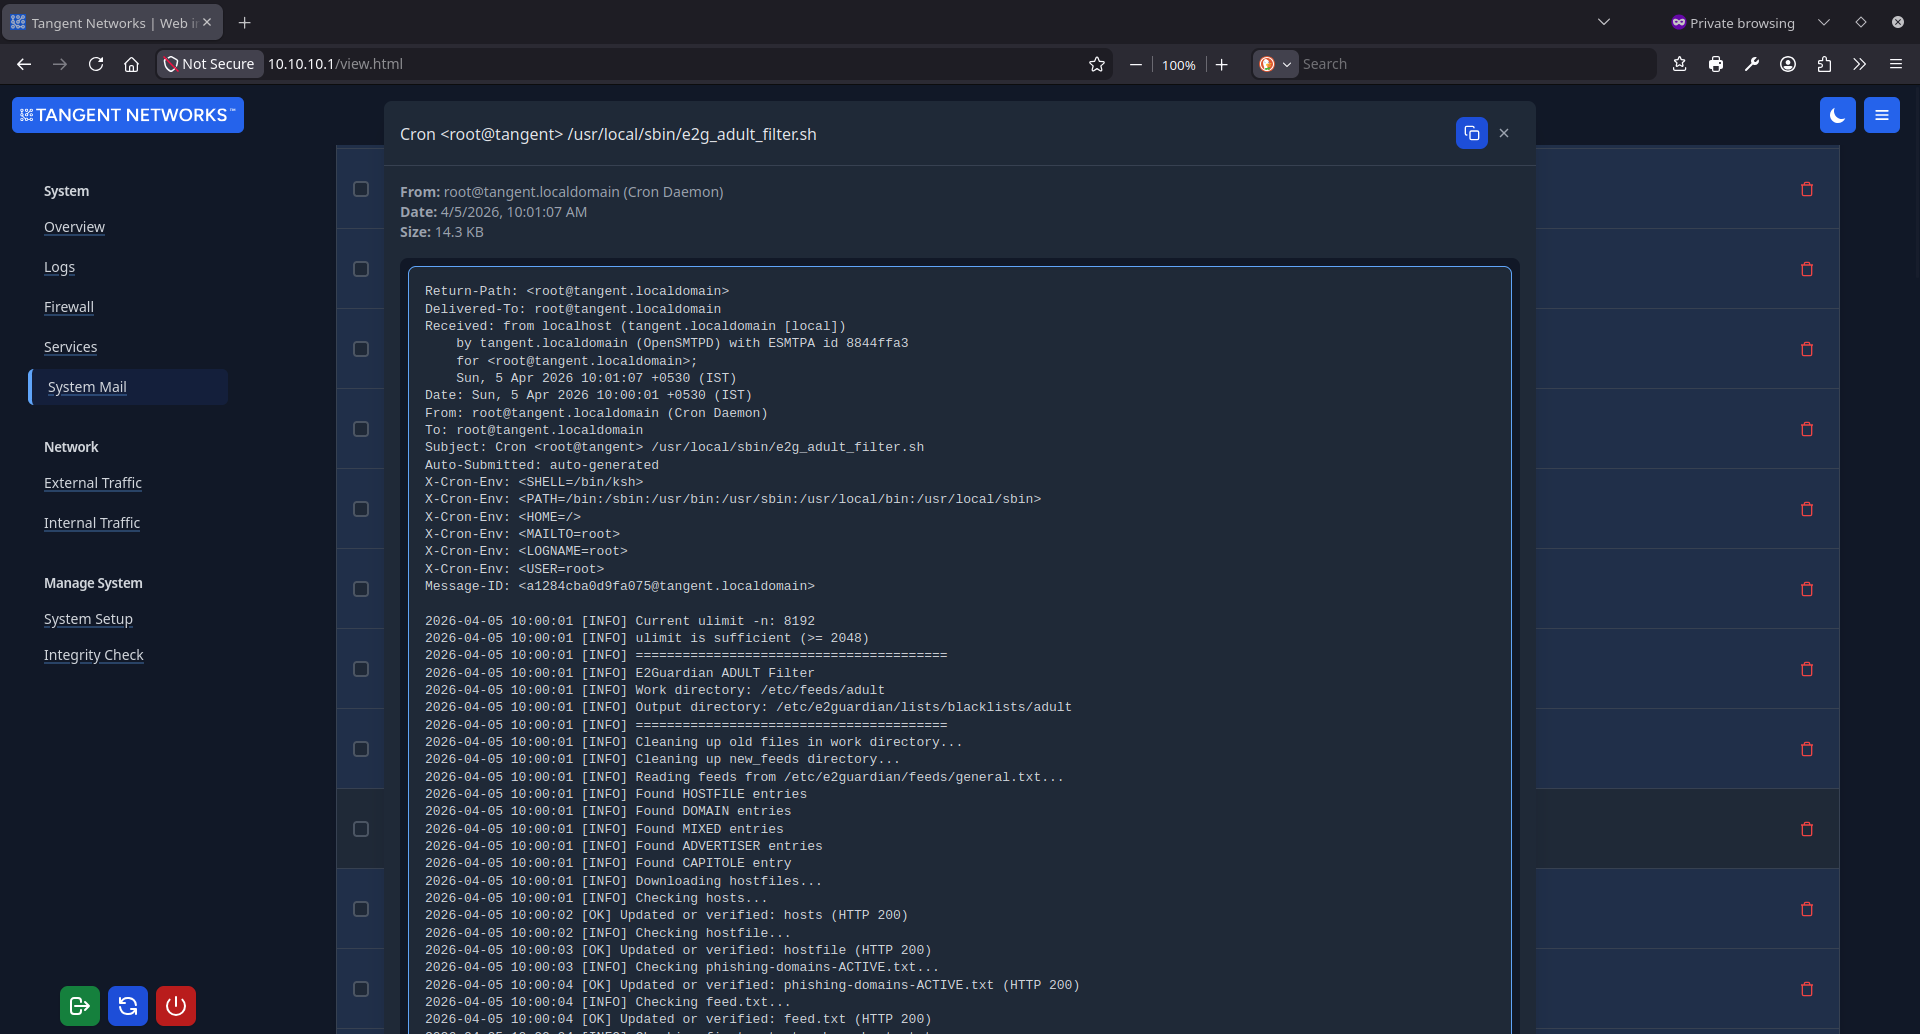Check the first email row checkbox
This screenshot has width=1920, height=1034.
(361, 188)
